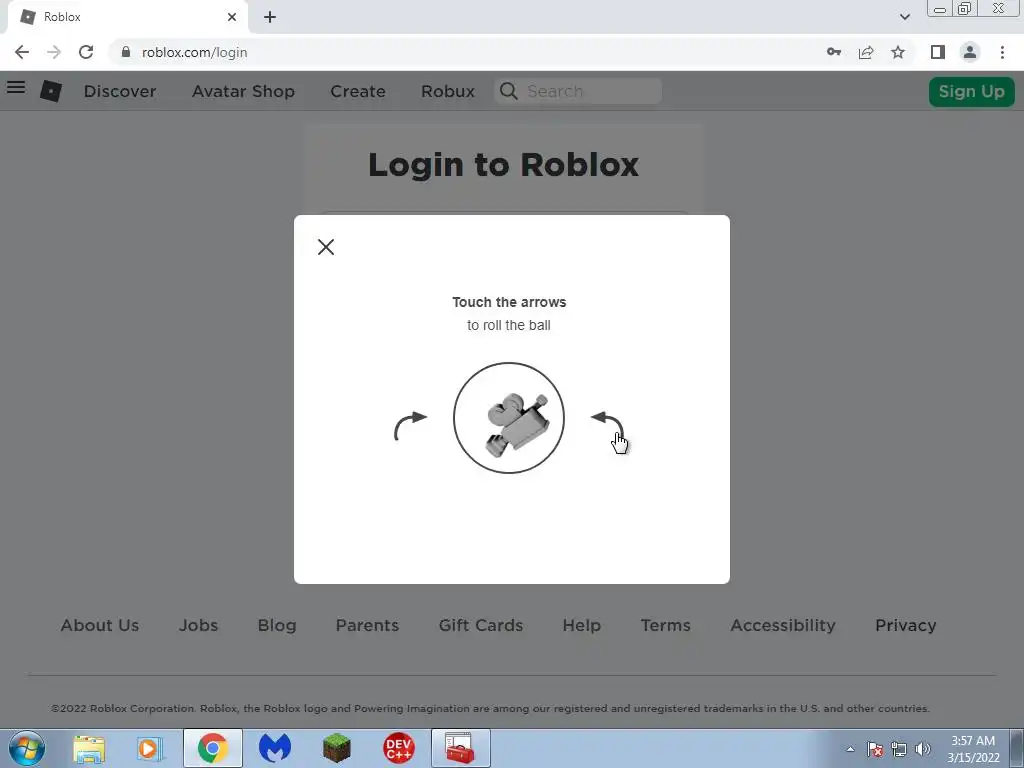Go to the Create page
This screenshot has height=768, width=1024.
pos(358,91)
